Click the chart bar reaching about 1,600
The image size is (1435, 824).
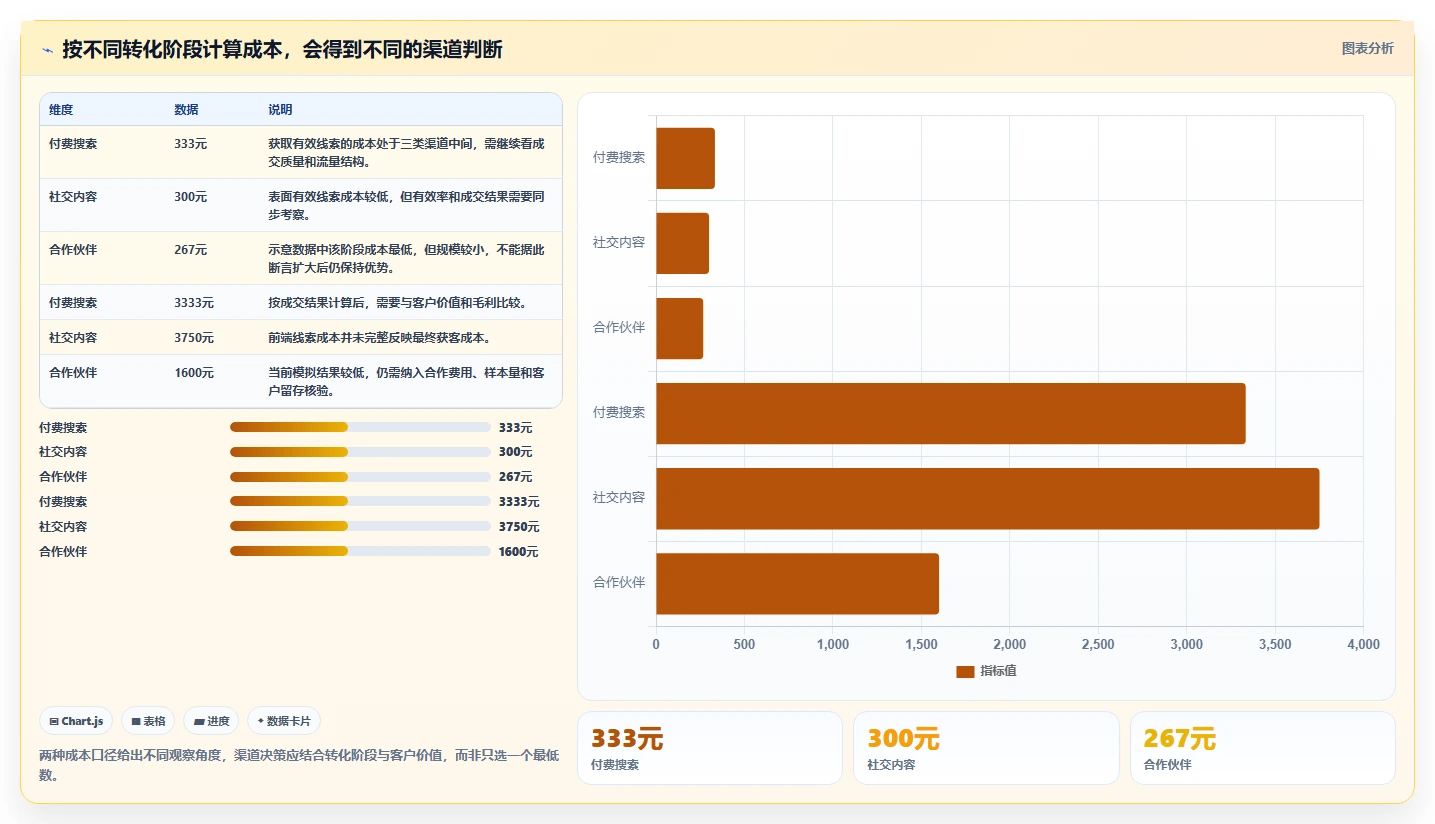click(797, 583)
